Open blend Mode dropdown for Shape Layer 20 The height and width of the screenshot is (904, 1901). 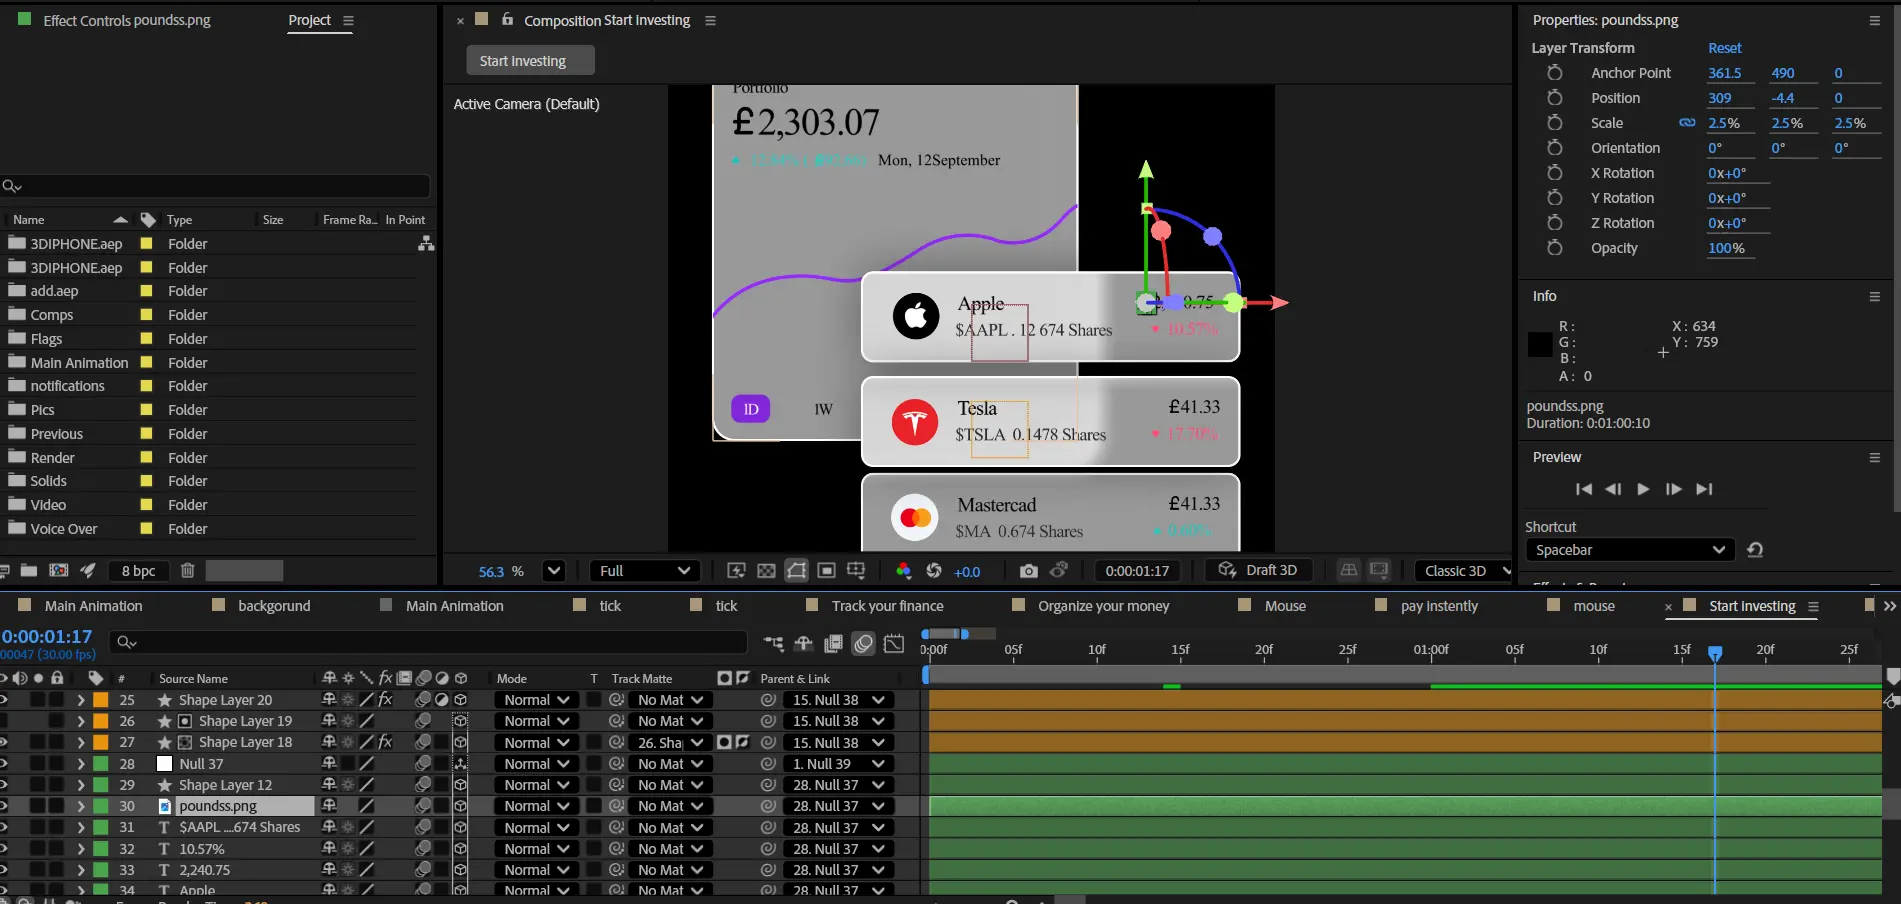(x=537, y=700)
